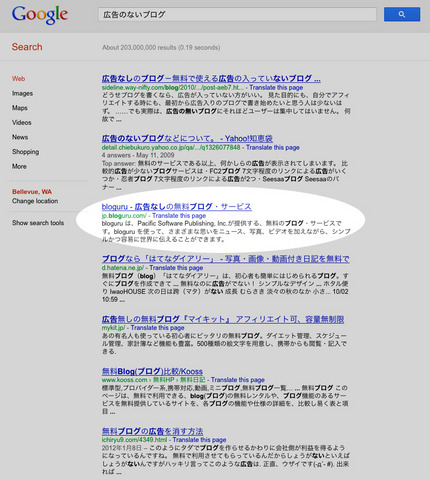This screenshot has height=479, width=430.
Task: Translate the detail.chiebukuro.yahoo.co.jp result
Action: [x=273, y=147]
